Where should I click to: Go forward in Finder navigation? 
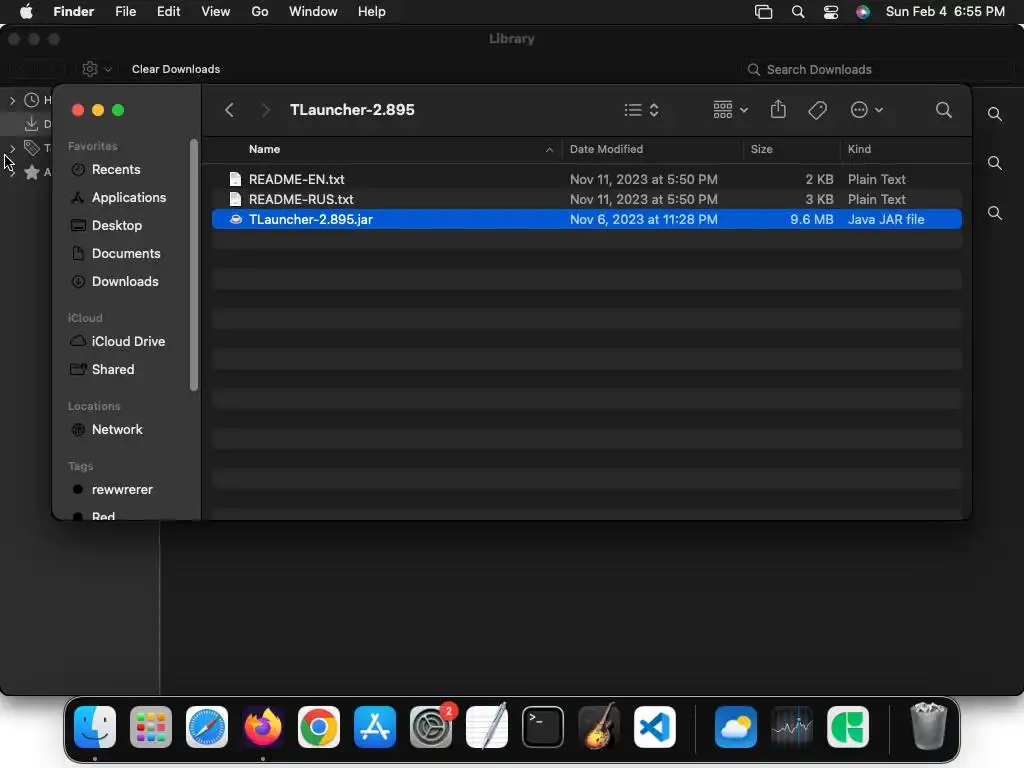point(265,110)
